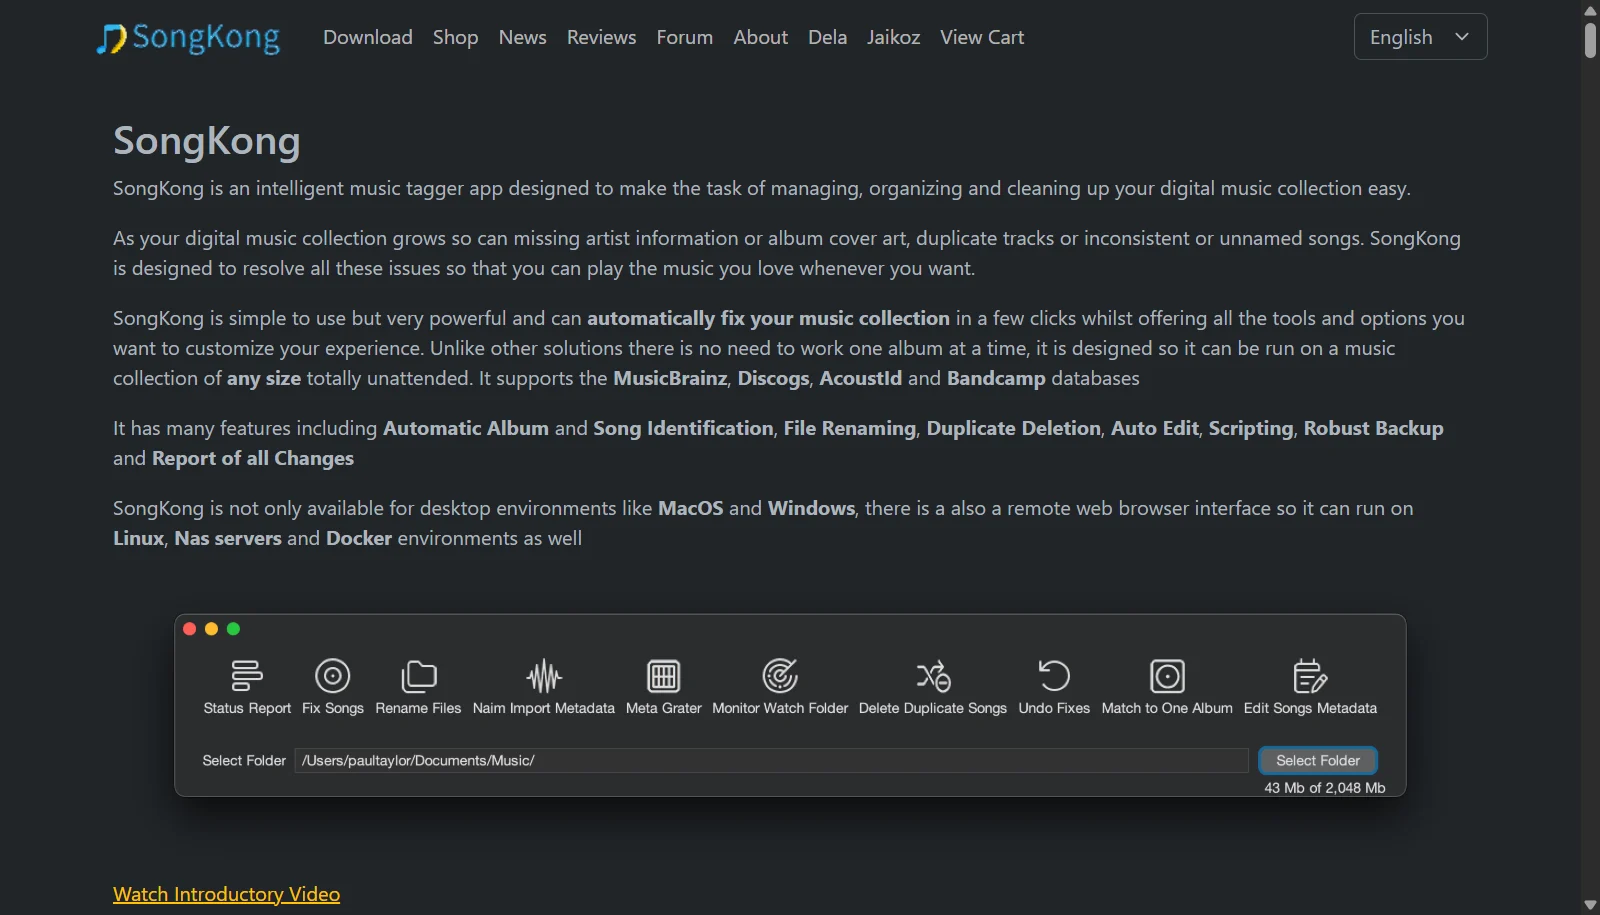Click the music folder path field
Image resolution: width=1600 pixels, height=915 pixels.
point(771,761)
